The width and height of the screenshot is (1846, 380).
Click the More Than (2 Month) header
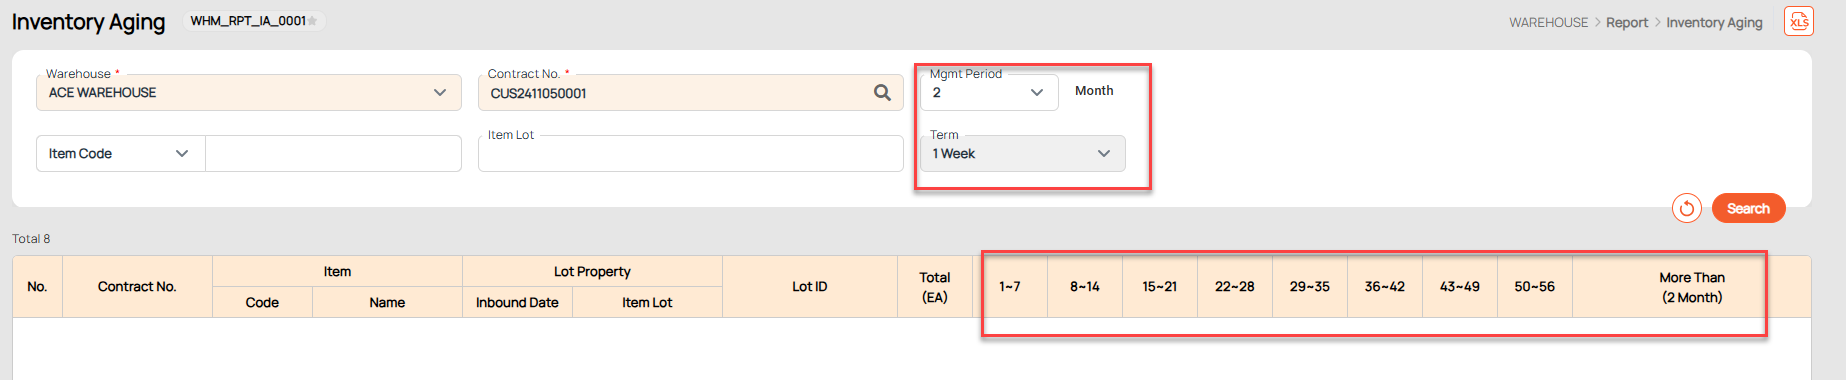point(1691,287)
